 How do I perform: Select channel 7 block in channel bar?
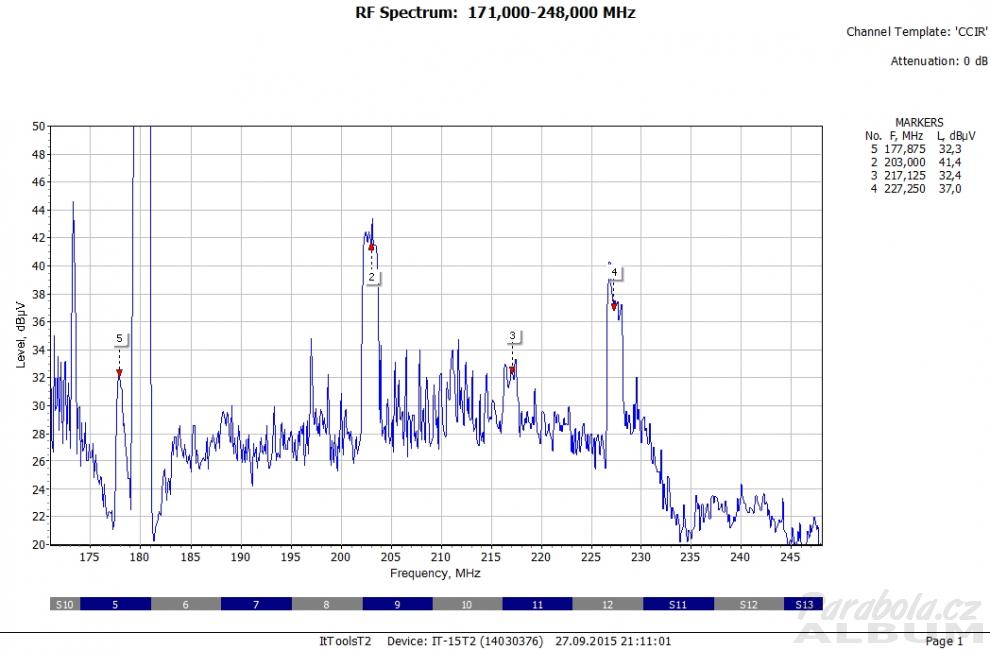click(256, 605)
